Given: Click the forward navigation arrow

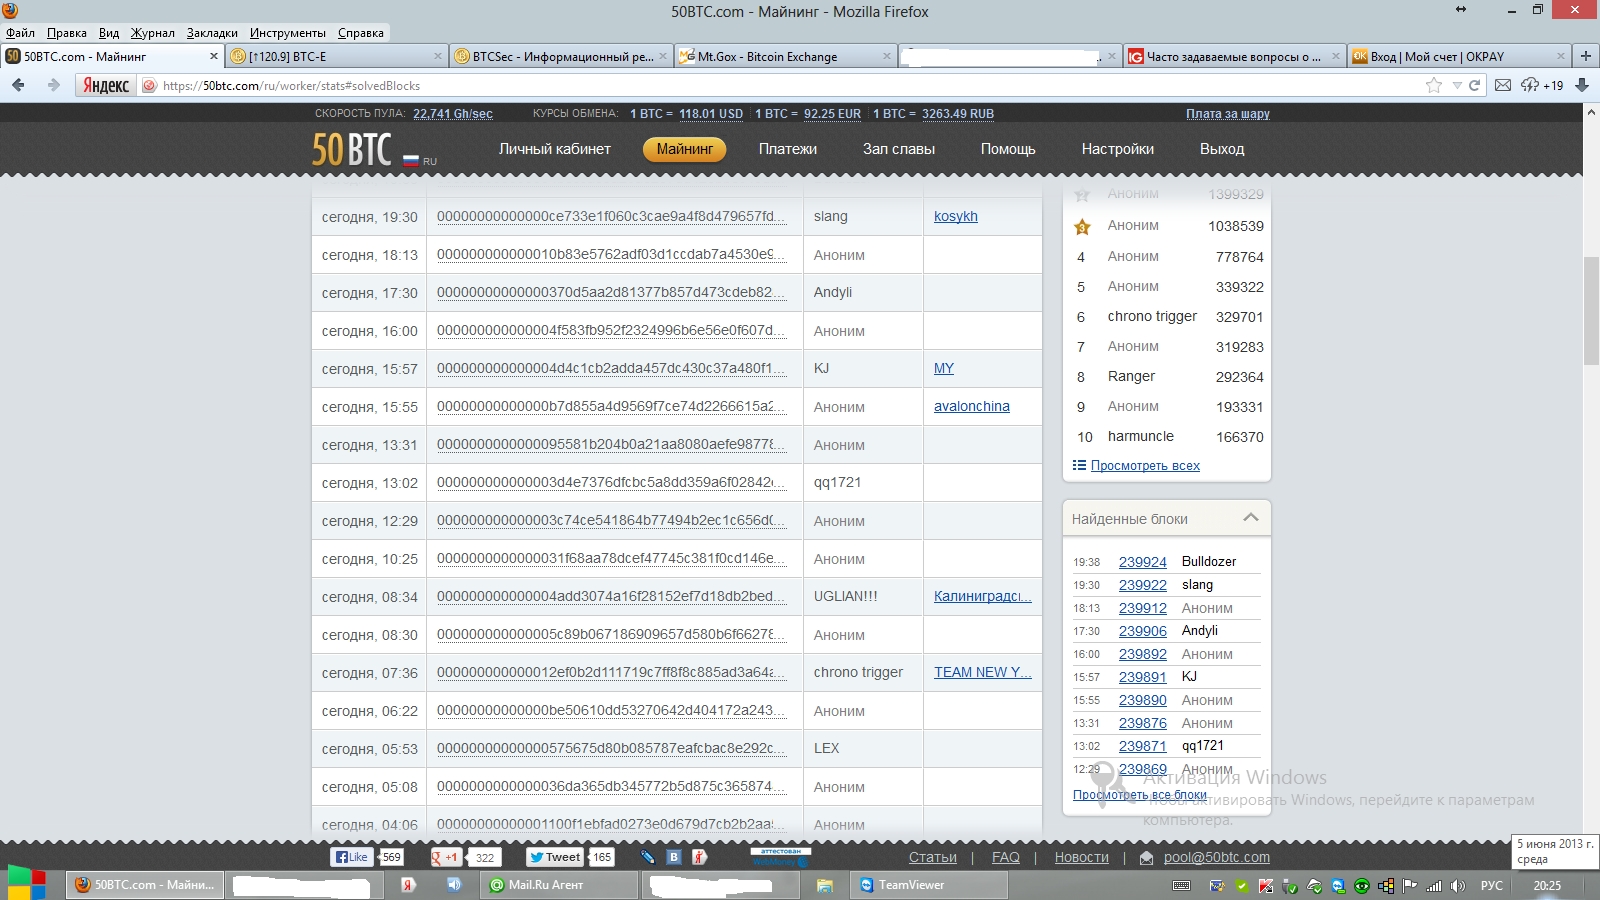Looking at the screenshot, I should [x=53, y=85].
